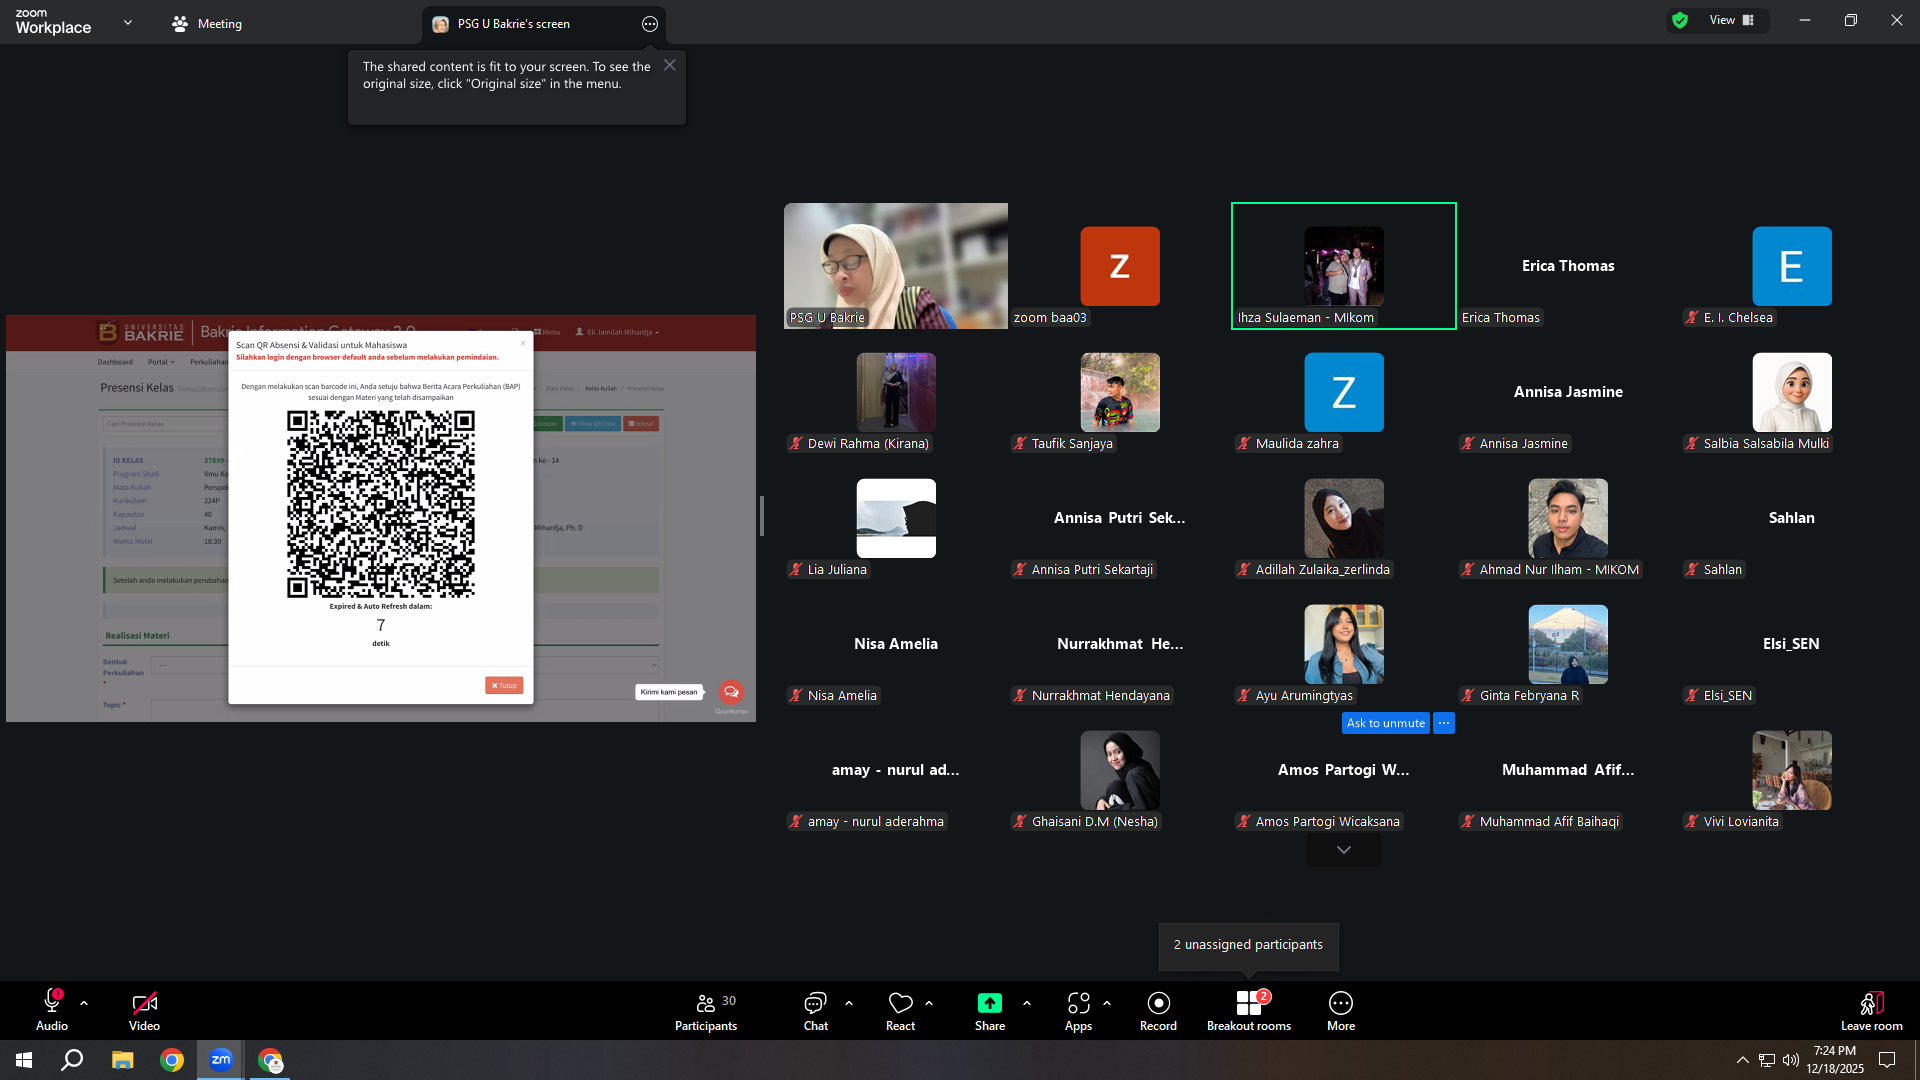This screenshot has height=1080, width=1920.
Task: Select Ahmad Nur Ilham - MIKOM tile
Action: (x=1568, y=518)
